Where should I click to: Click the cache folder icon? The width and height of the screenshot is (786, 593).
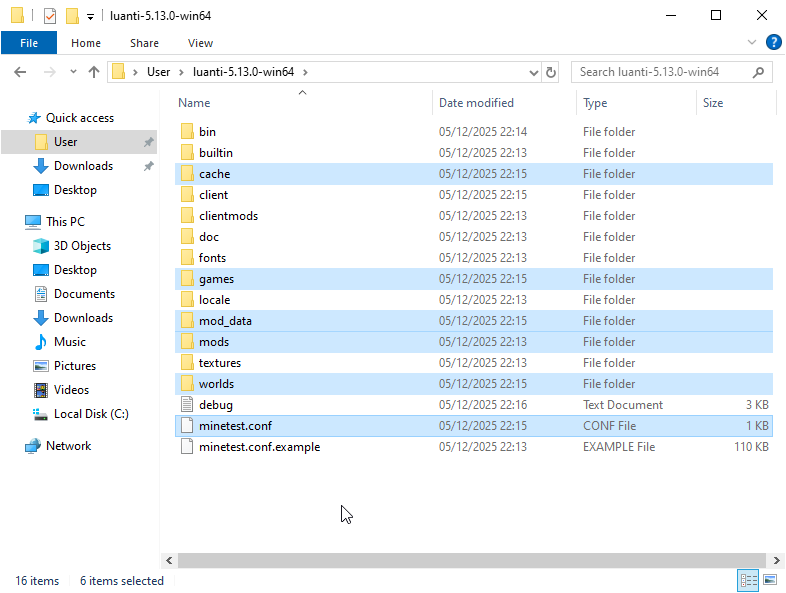click(187, 173)
